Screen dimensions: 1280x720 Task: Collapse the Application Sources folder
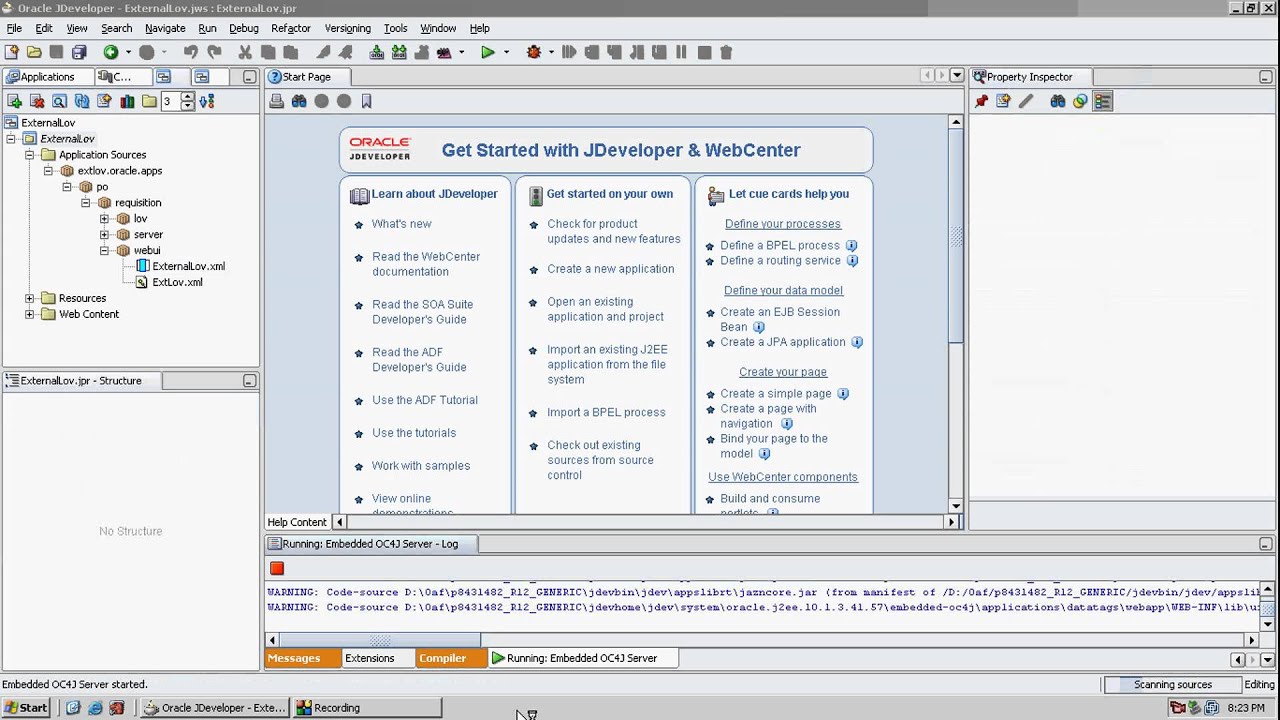click(30, 155)
